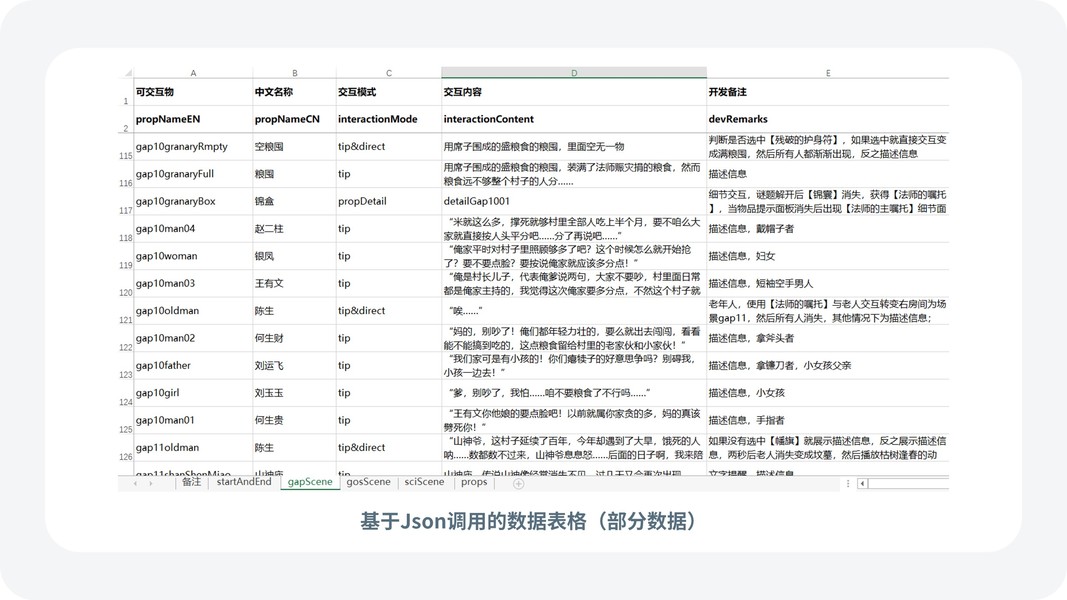Click the 刘运飞 cell
The height and width of the screenshot is (600, 1067).
295,365
